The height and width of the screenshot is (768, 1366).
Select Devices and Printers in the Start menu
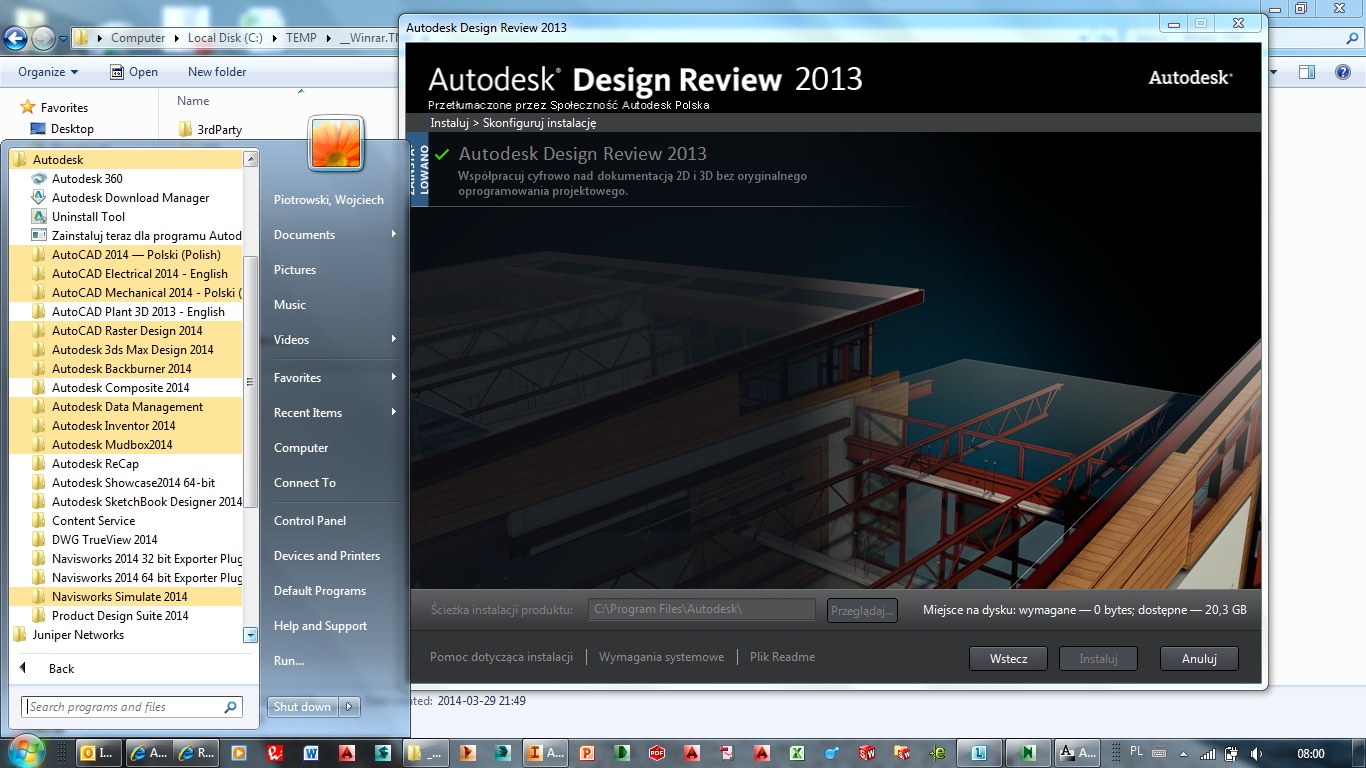point(327,556)
